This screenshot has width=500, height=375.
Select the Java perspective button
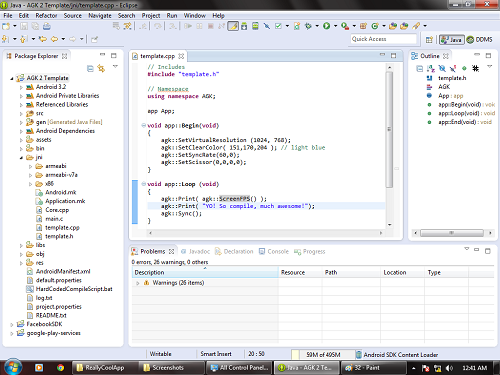[452, 40]
